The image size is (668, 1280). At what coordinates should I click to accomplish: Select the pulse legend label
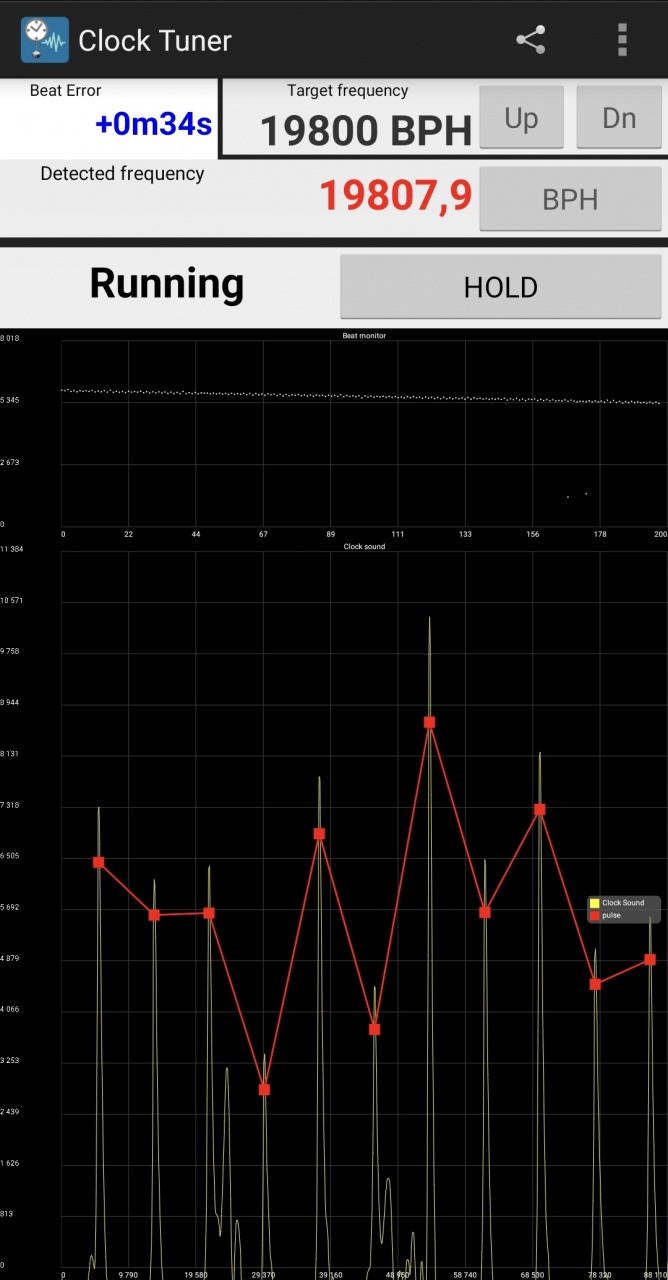click(x=611, y=915)
